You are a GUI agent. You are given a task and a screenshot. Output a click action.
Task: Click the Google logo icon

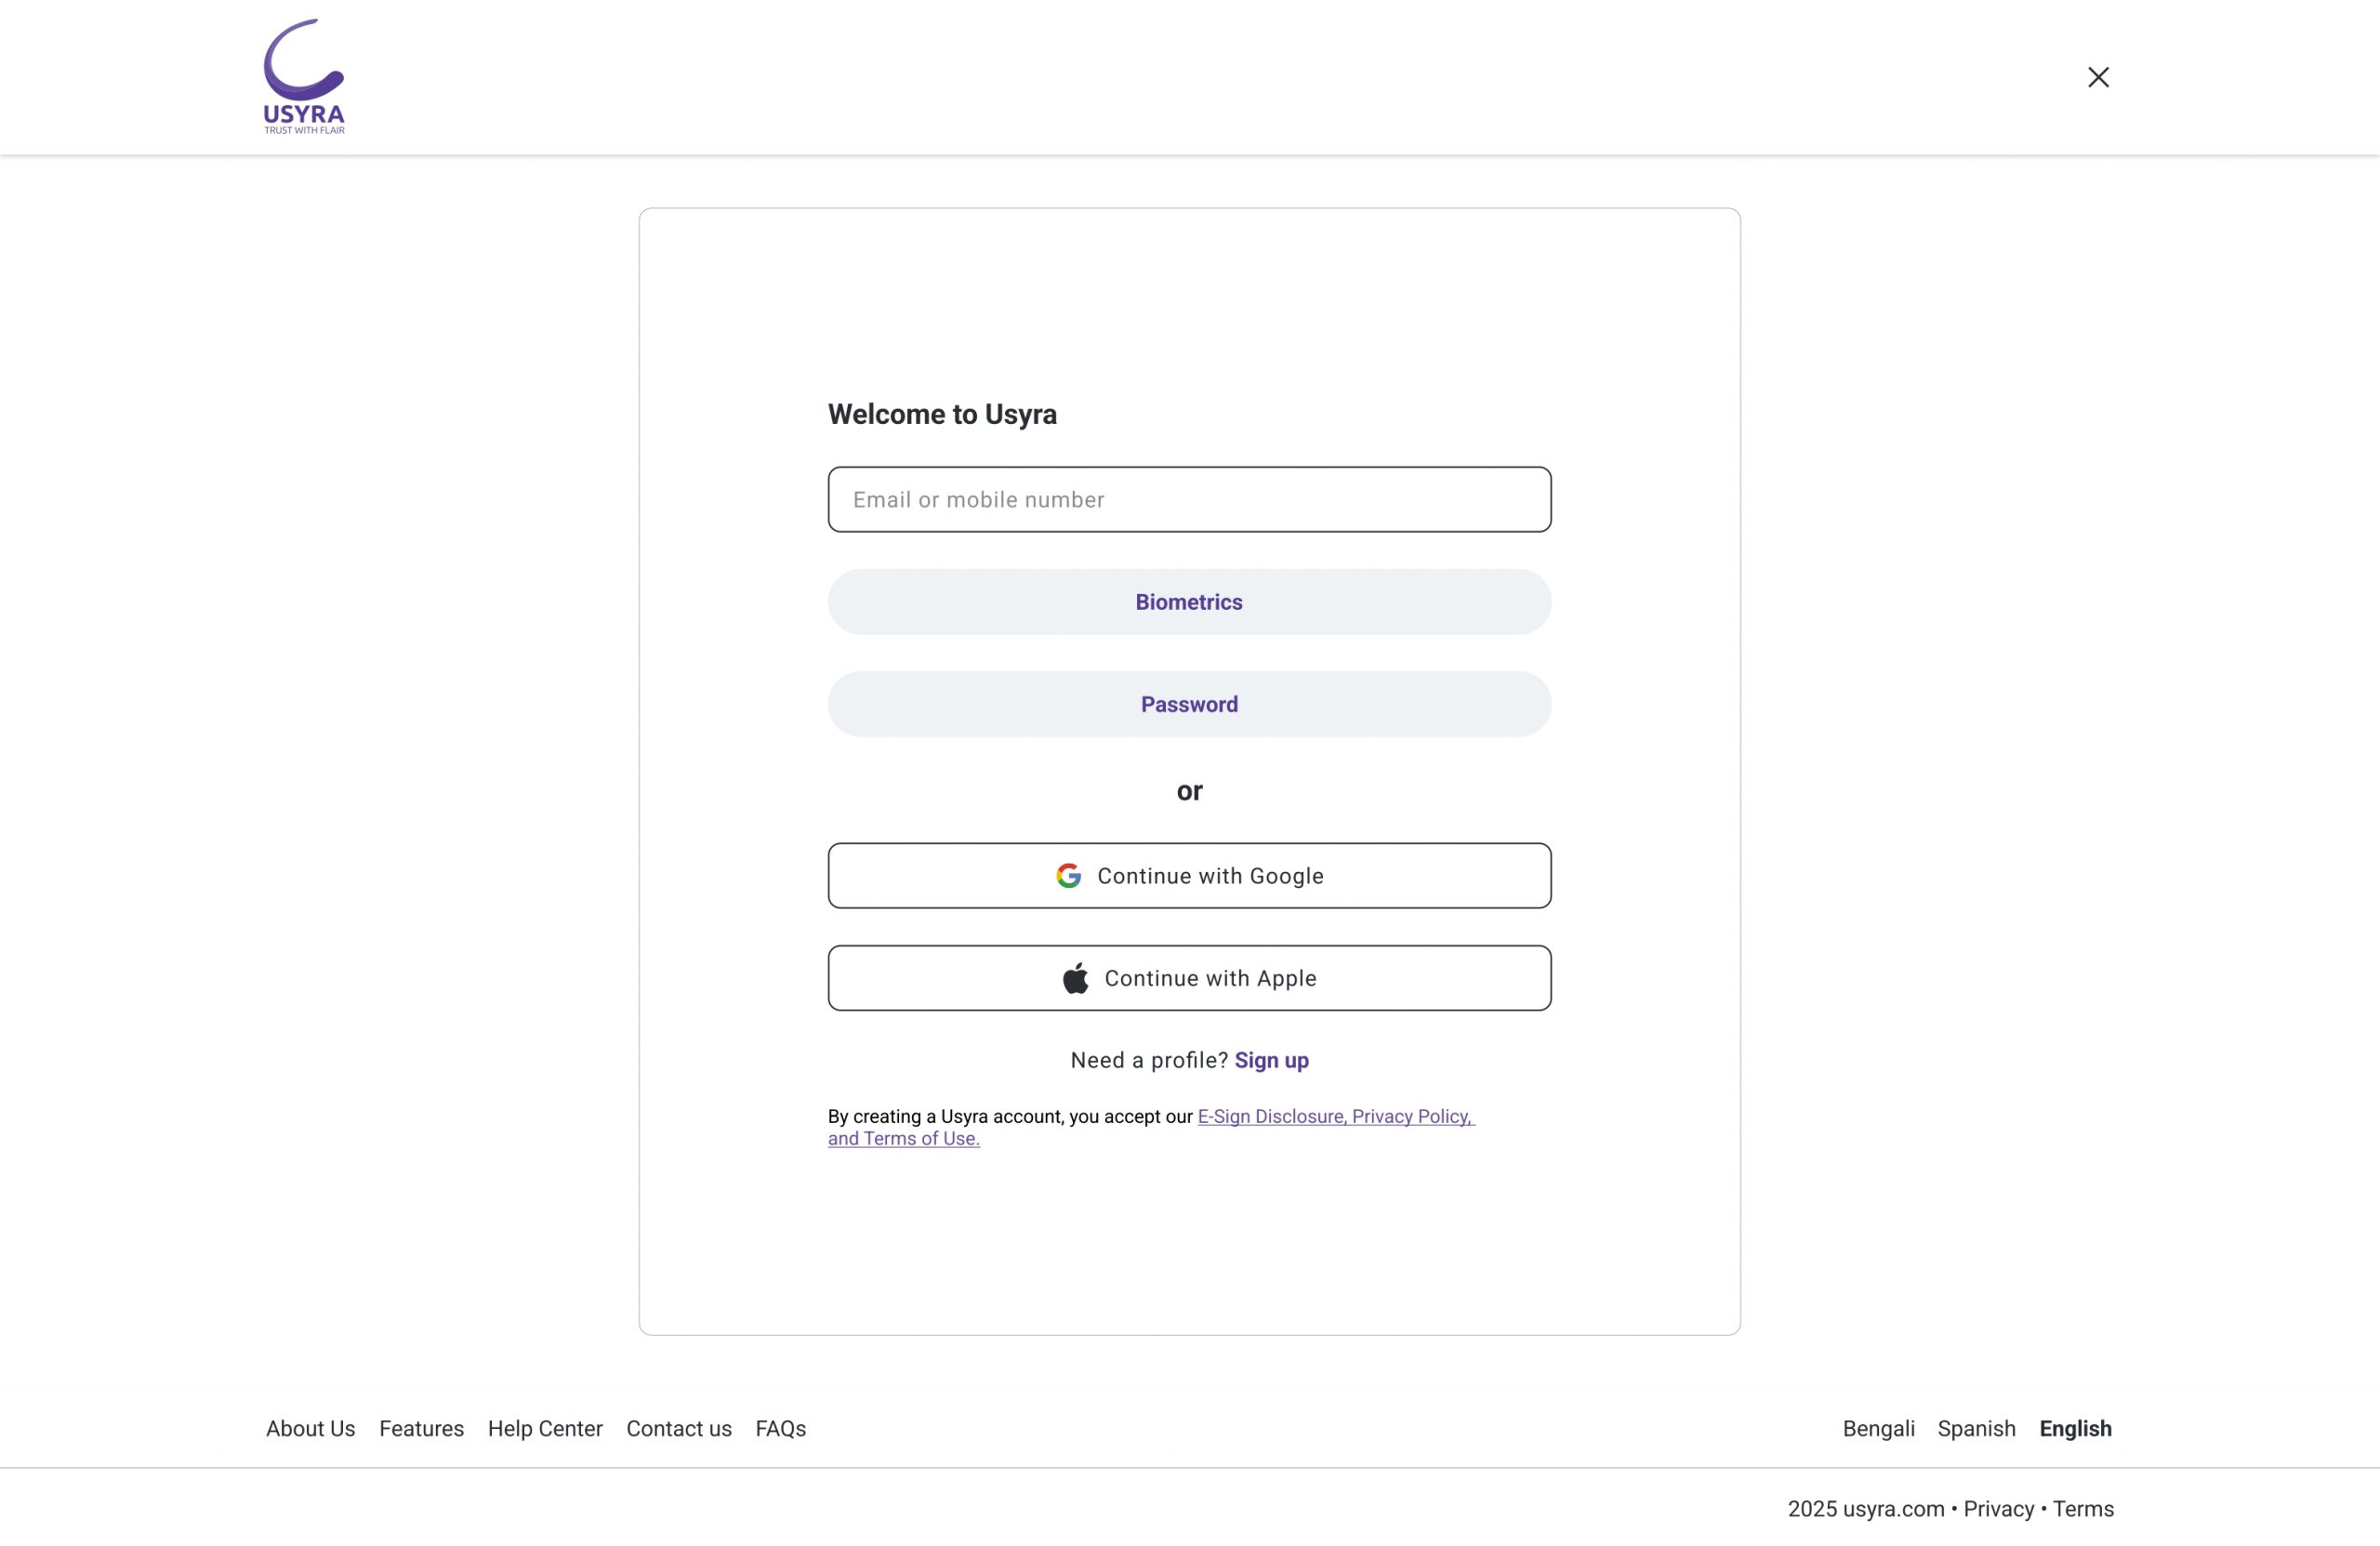point(1068,876)
